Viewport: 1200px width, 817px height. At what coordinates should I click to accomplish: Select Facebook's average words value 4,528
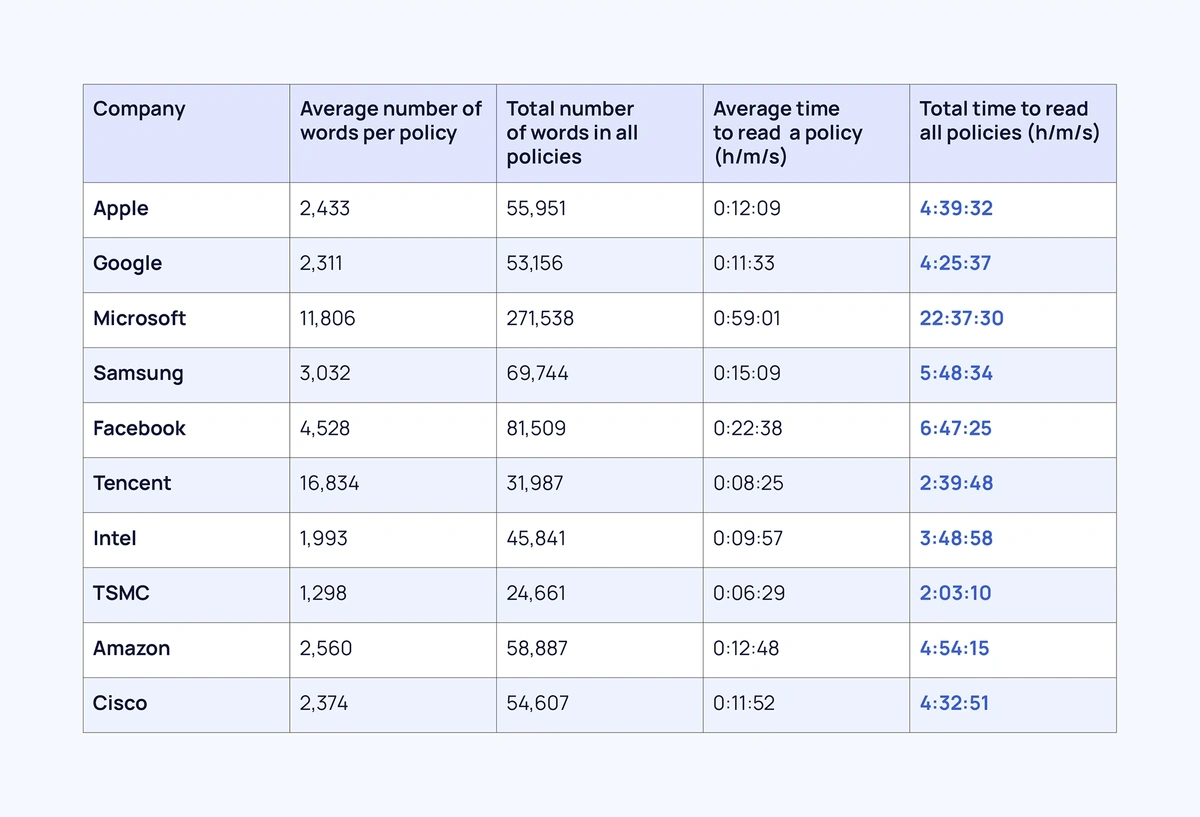[325, 429]
